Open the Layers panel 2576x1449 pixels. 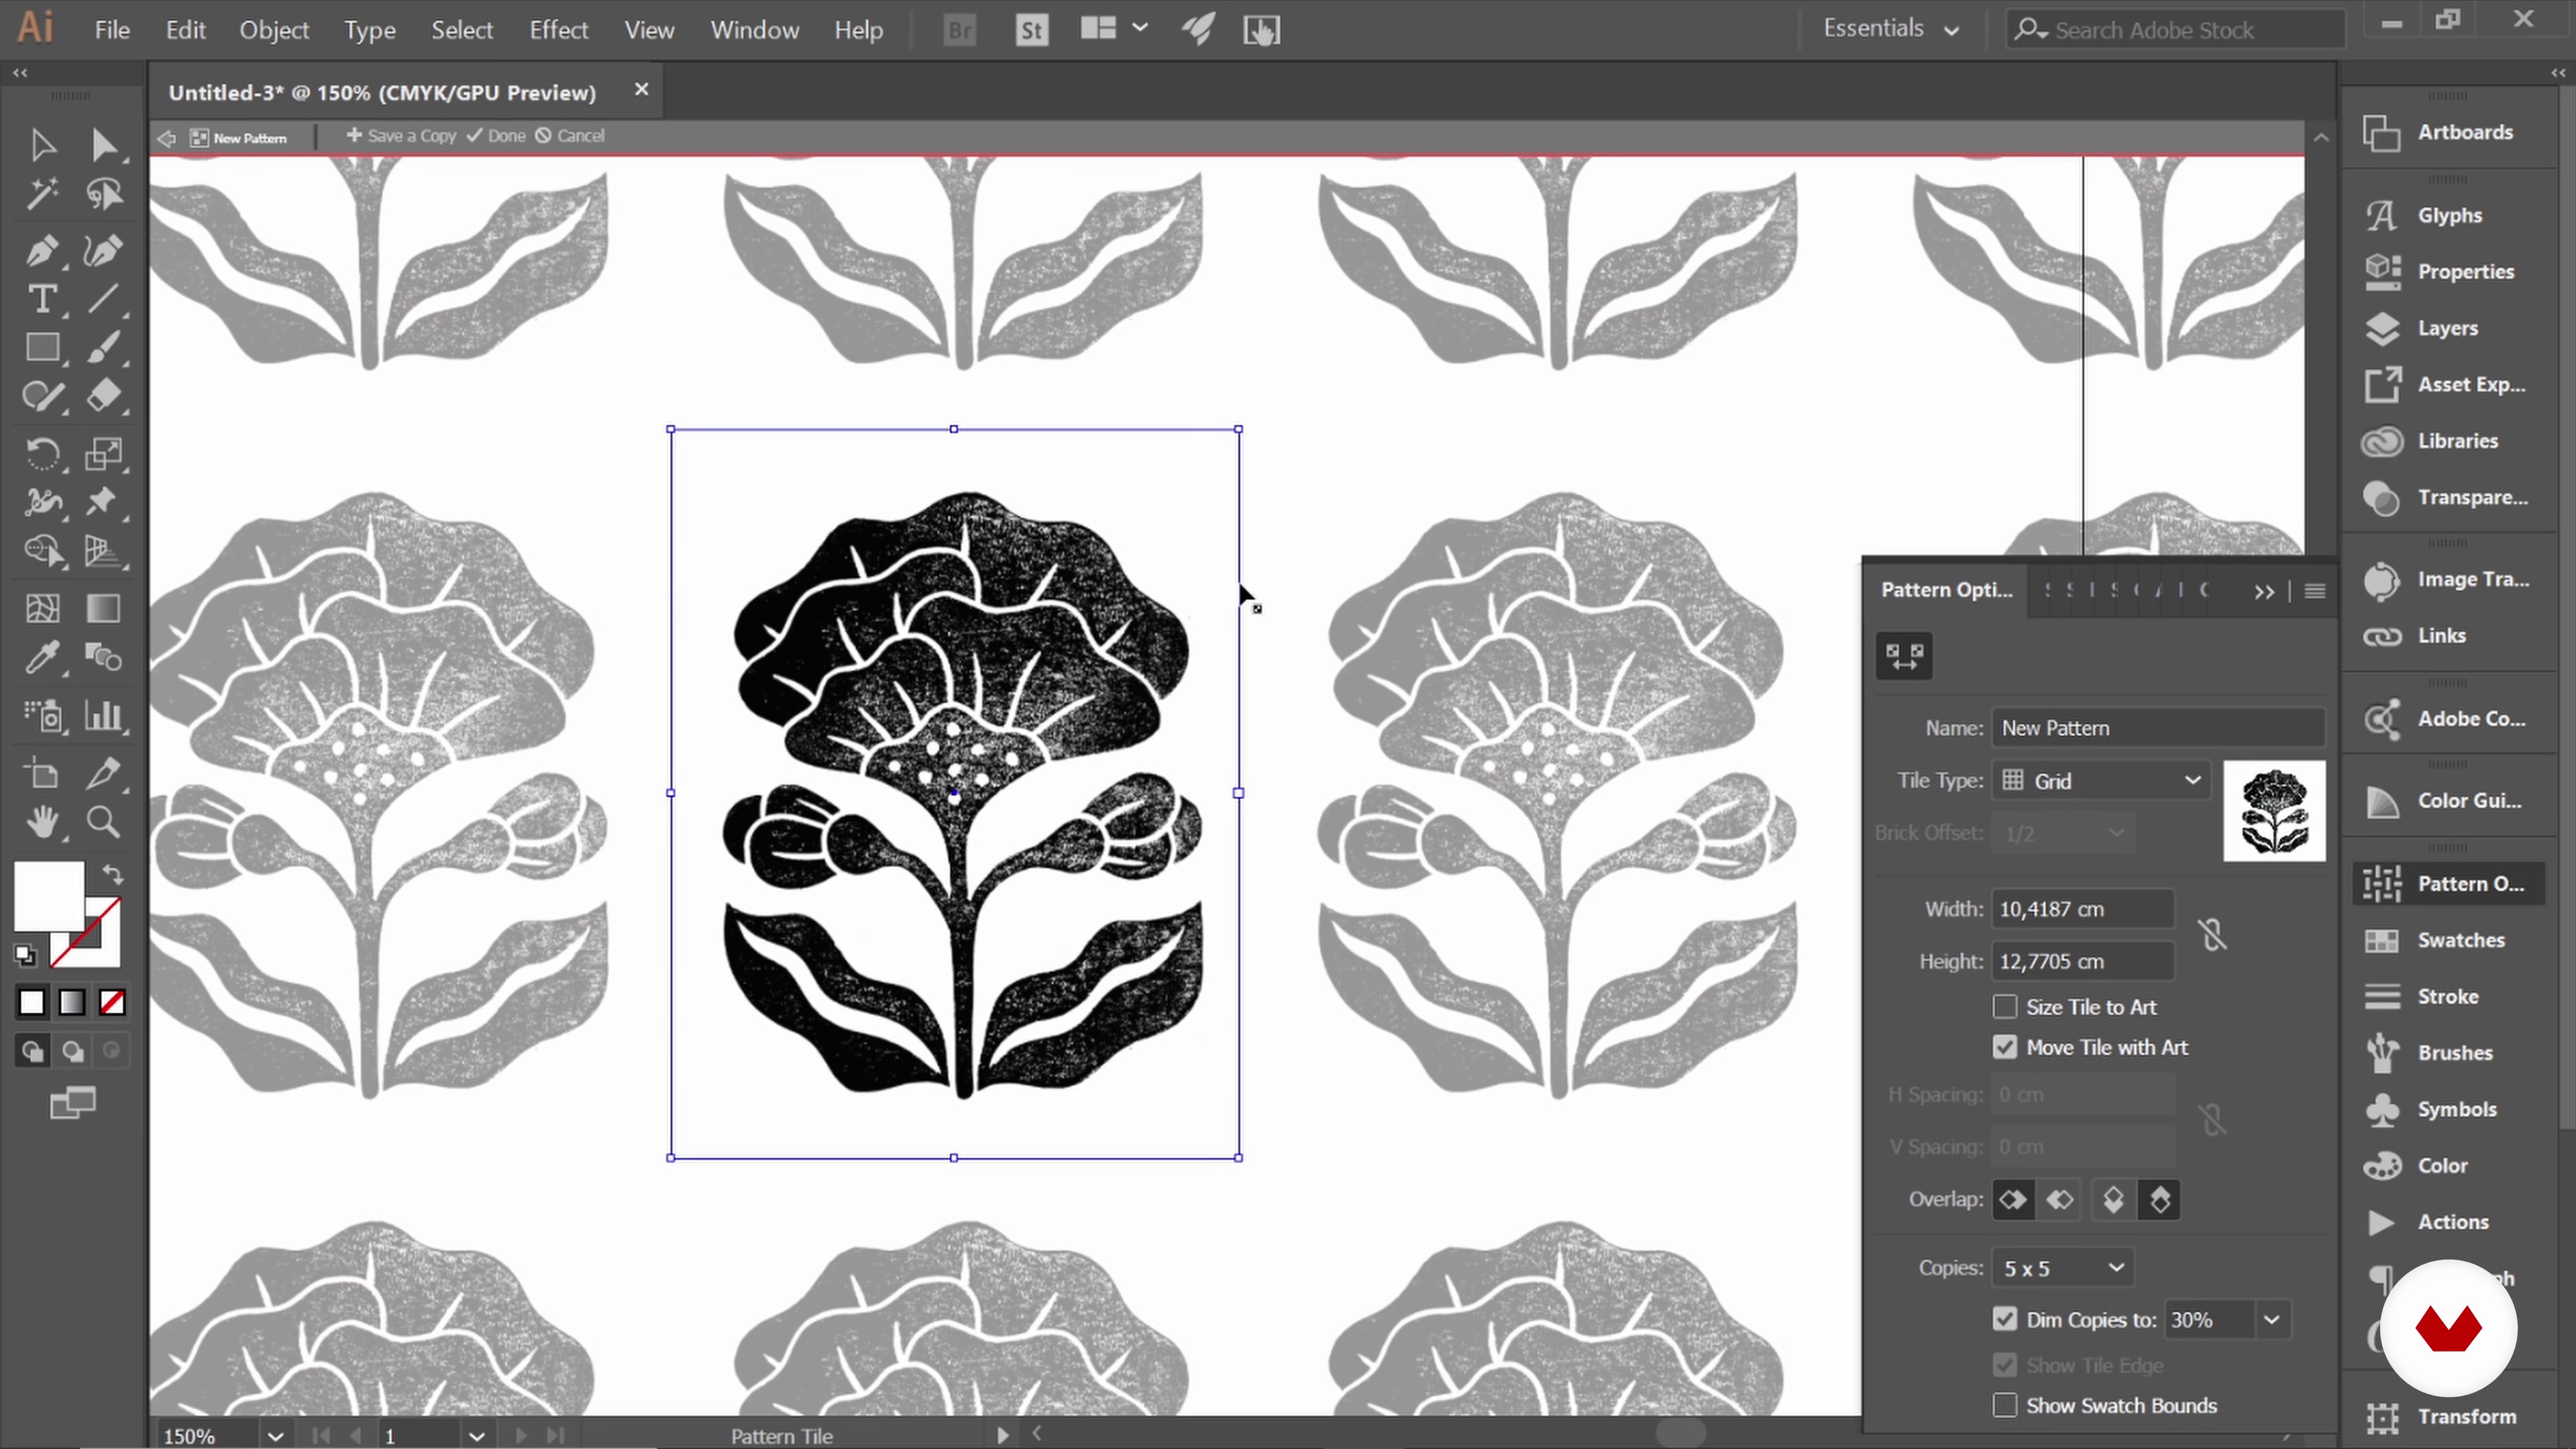coord(2447,328)
